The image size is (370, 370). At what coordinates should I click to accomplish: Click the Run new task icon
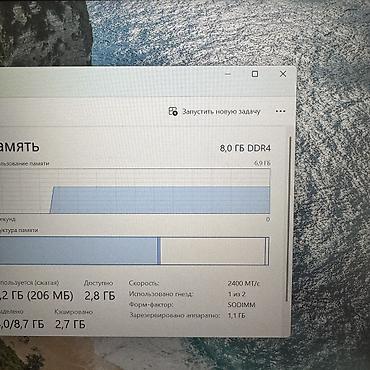click(x=173, y=111)
